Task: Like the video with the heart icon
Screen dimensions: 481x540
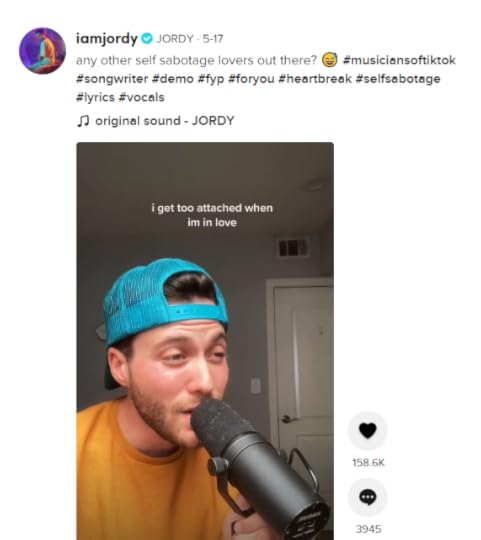Action: [x=367, y=430]
